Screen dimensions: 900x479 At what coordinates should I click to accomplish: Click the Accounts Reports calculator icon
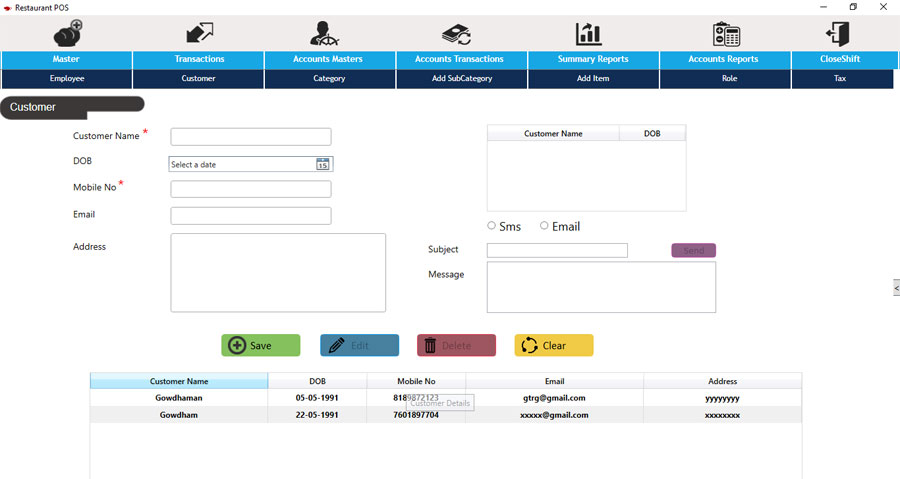[x=726, y=33]
